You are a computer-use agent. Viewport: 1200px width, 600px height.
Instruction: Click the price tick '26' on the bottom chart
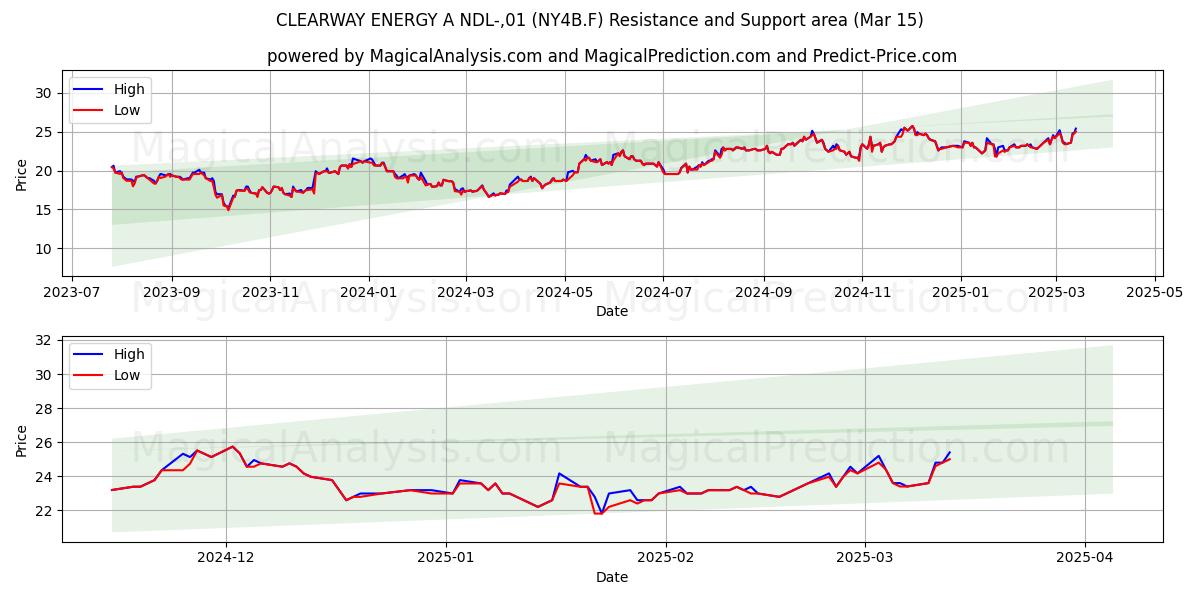[45, 442]
